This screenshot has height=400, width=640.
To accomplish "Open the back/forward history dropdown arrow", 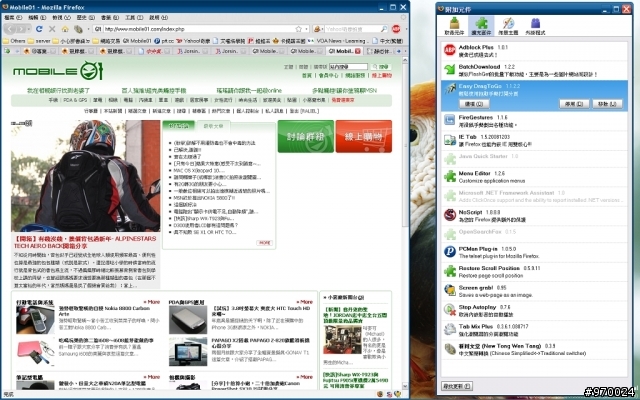I will point(29,29).
